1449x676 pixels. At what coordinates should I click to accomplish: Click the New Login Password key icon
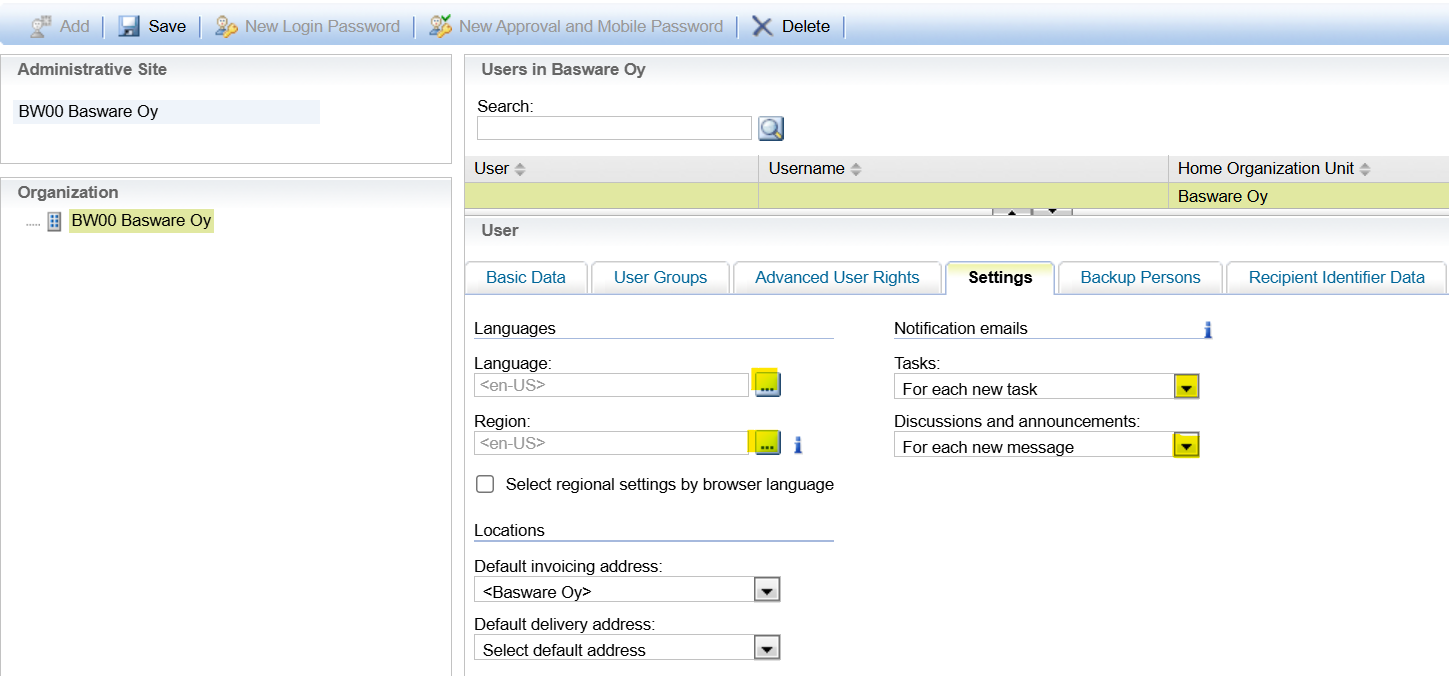pos(226,26)
